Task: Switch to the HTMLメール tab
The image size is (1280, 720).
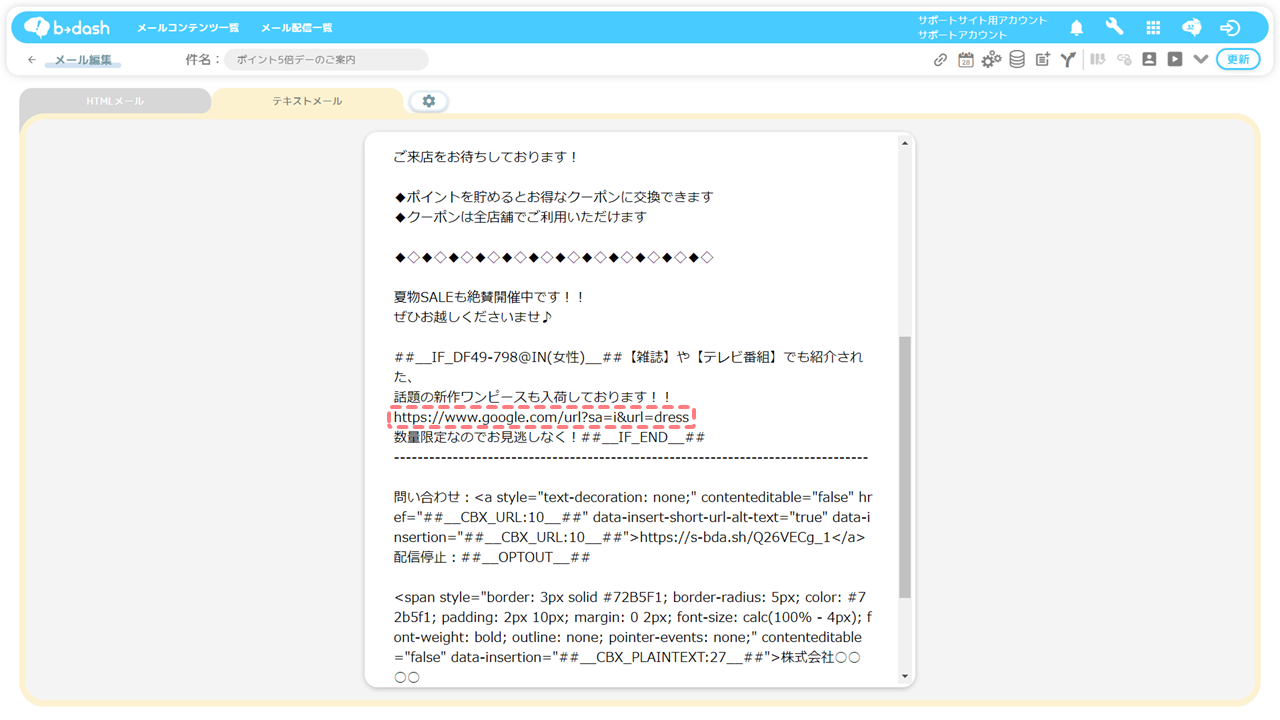Action: pos(115,101)
